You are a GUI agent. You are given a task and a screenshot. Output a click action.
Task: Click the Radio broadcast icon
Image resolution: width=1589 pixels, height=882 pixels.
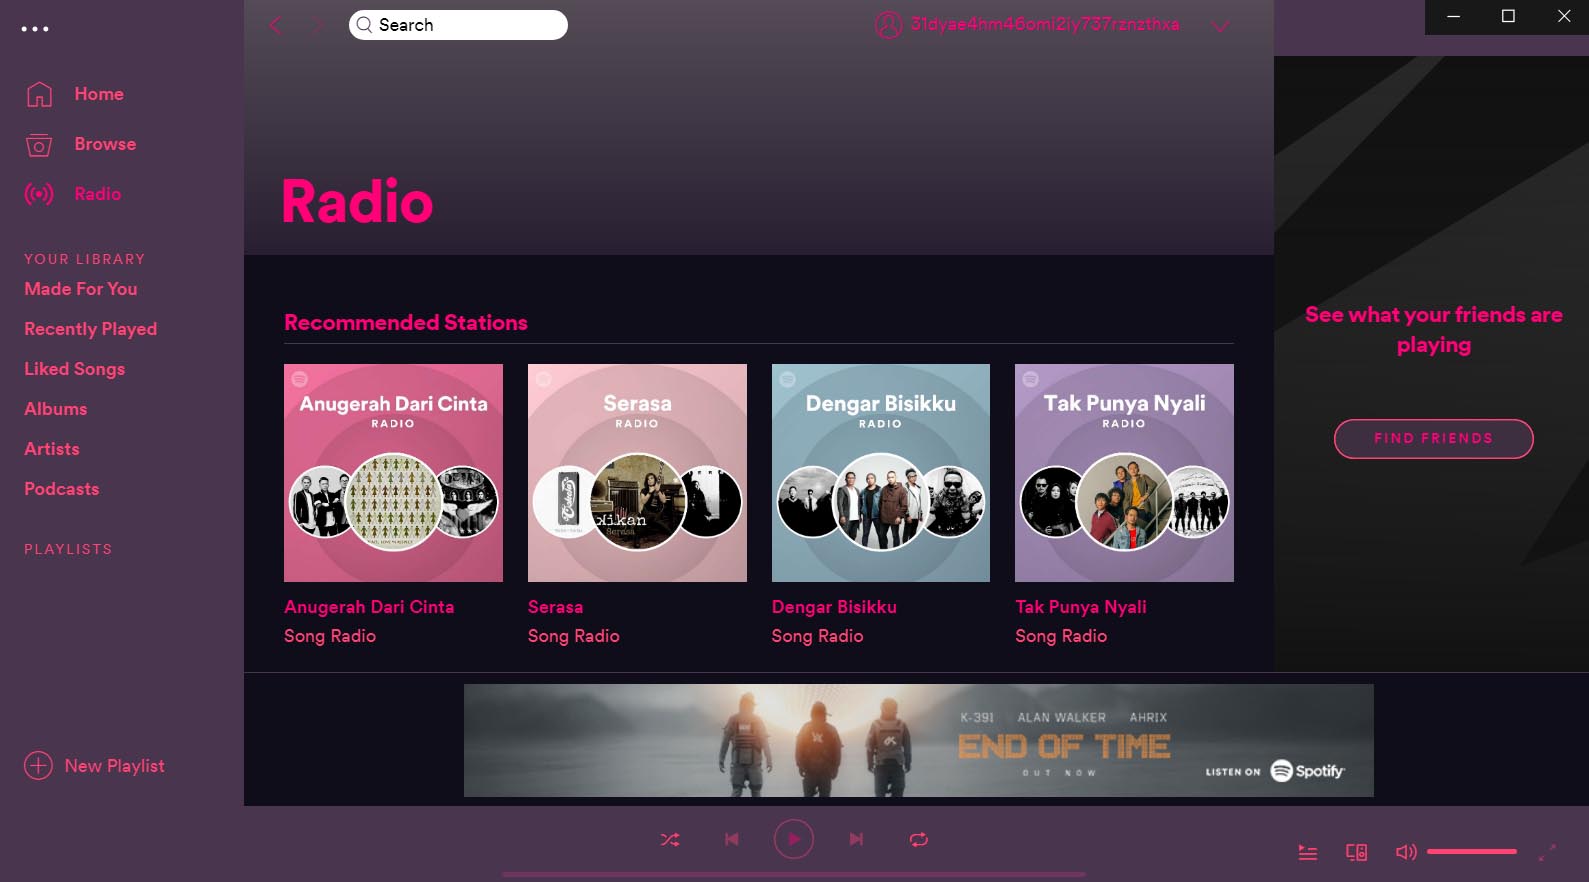pos(39,194)
